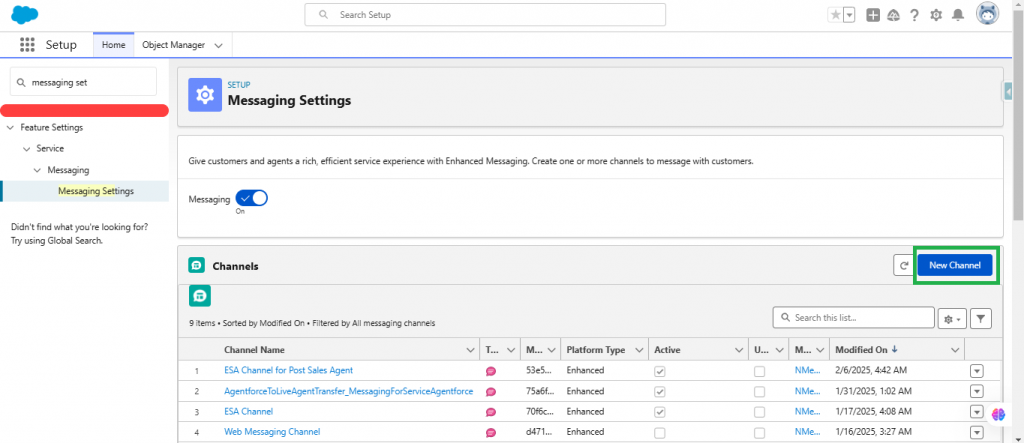Open row actions for ESA Channel for Post Sales Agent
The height and width of the screenshot is (443, 1024).
[x=976, y=370]
